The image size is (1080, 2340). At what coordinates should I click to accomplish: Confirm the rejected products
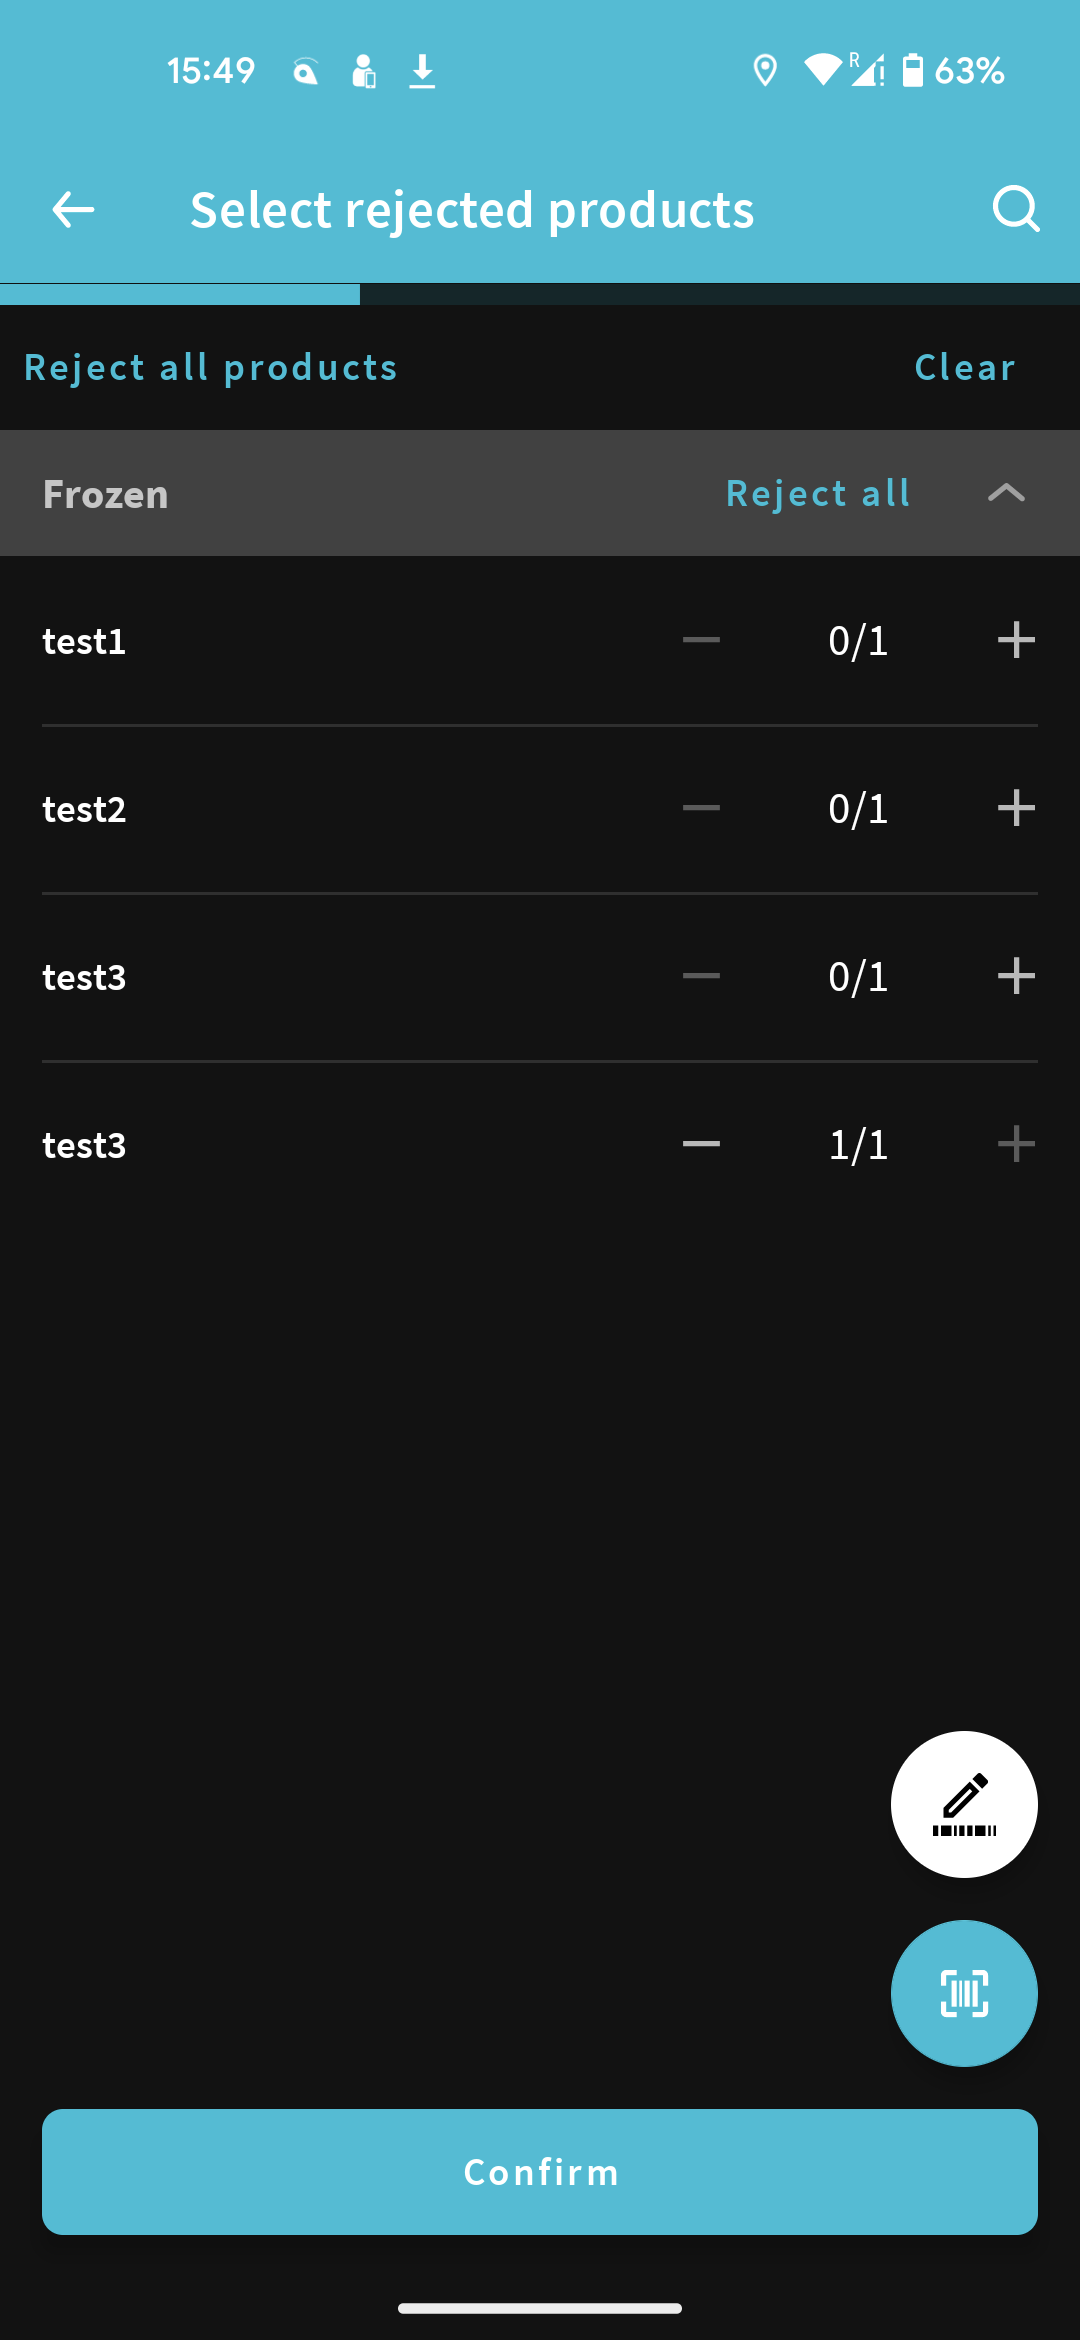[540, 2172]
